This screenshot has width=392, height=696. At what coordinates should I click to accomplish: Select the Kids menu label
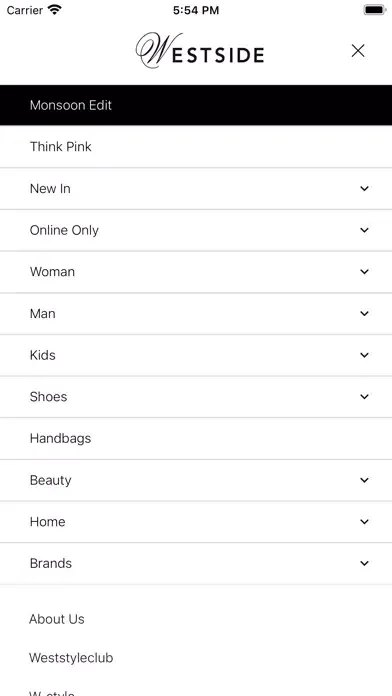coord(43,355)
